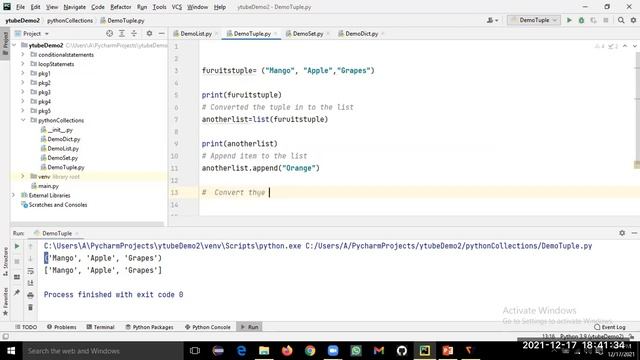Open Python Packages tool window
The height and width of the screenshot is (360, 640).
tap(149, 327)
